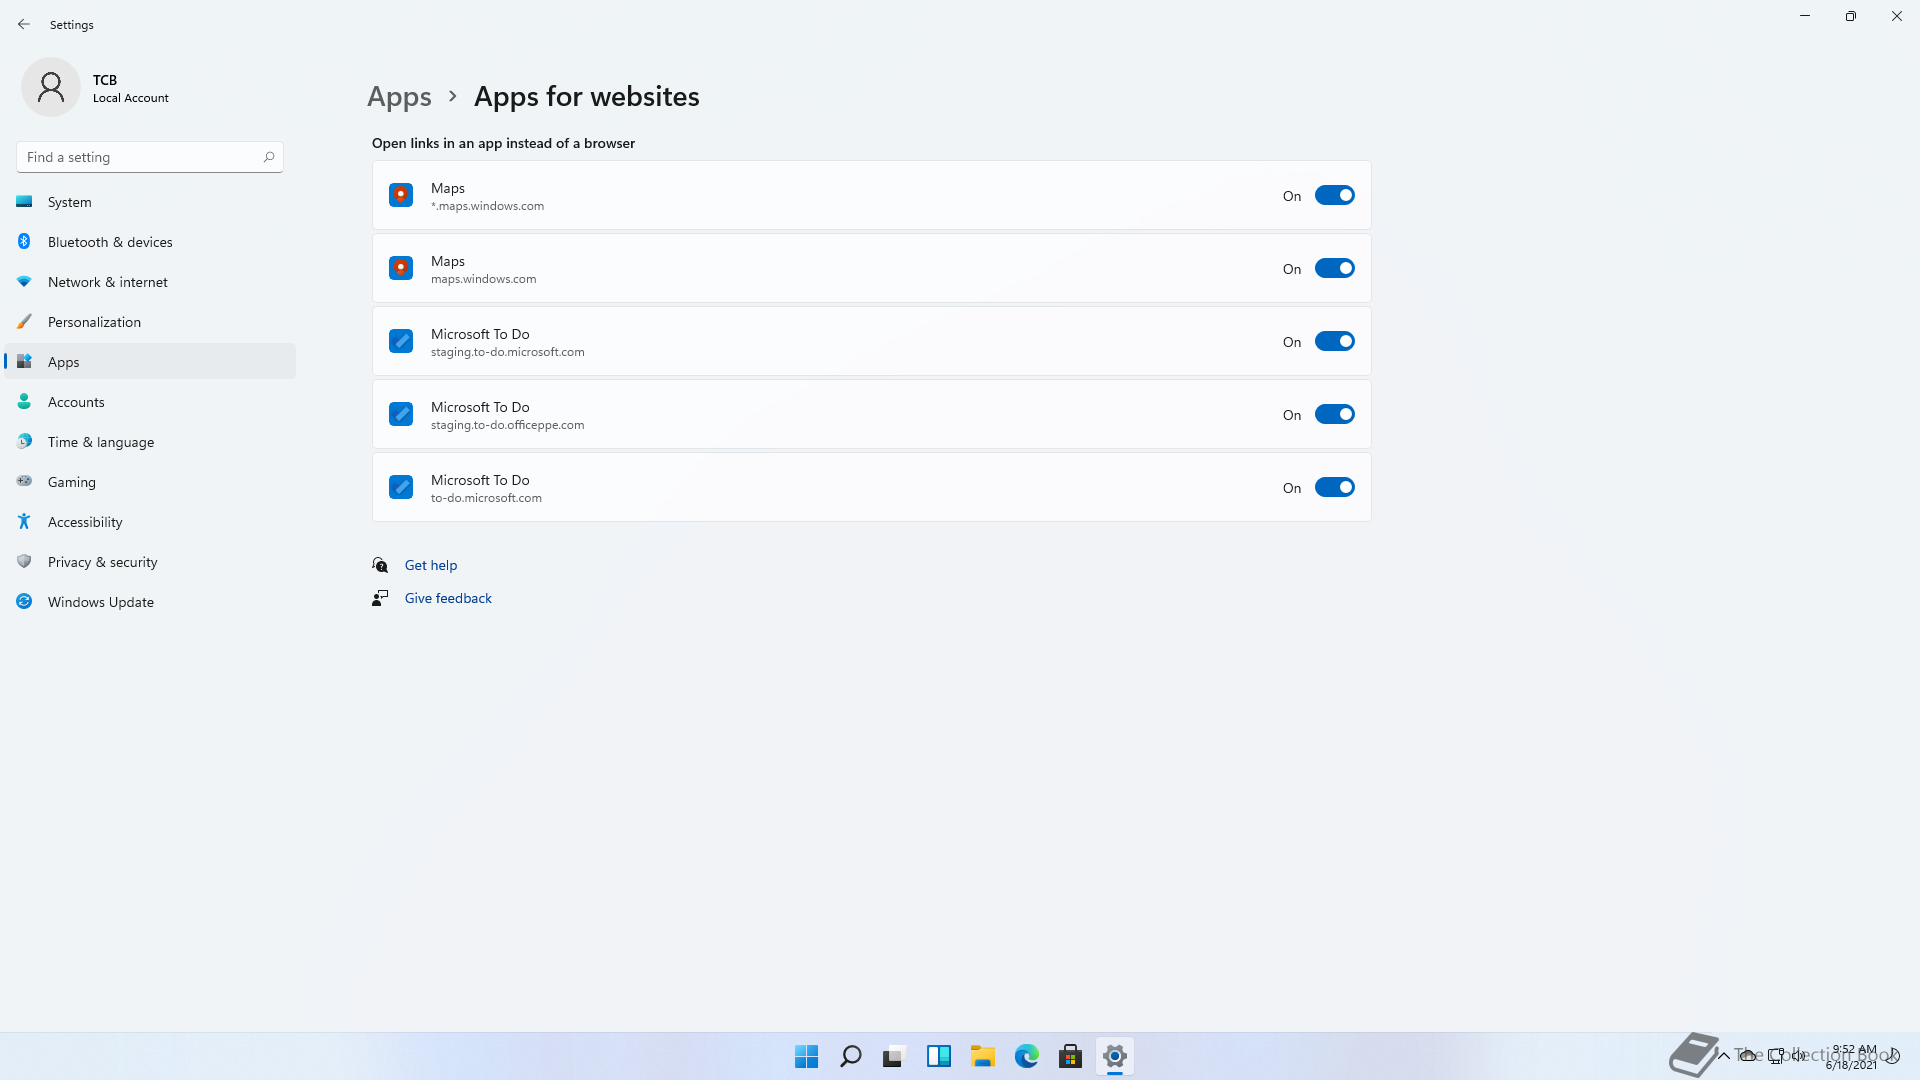
Task: Open Time & language settings
Action: click(x=150, y=442)
